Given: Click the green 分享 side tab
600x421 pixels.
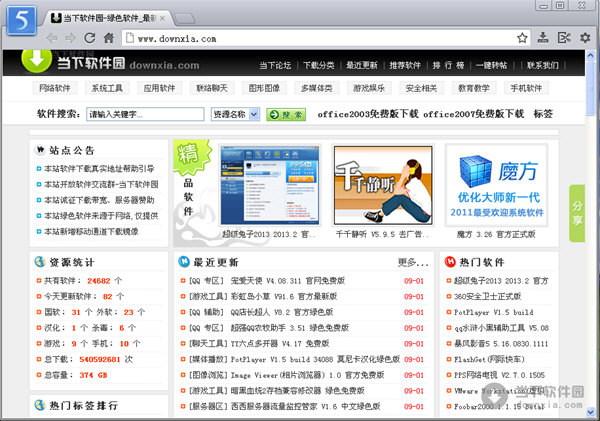Looking at the screenshot, I should tap(577, 213).
